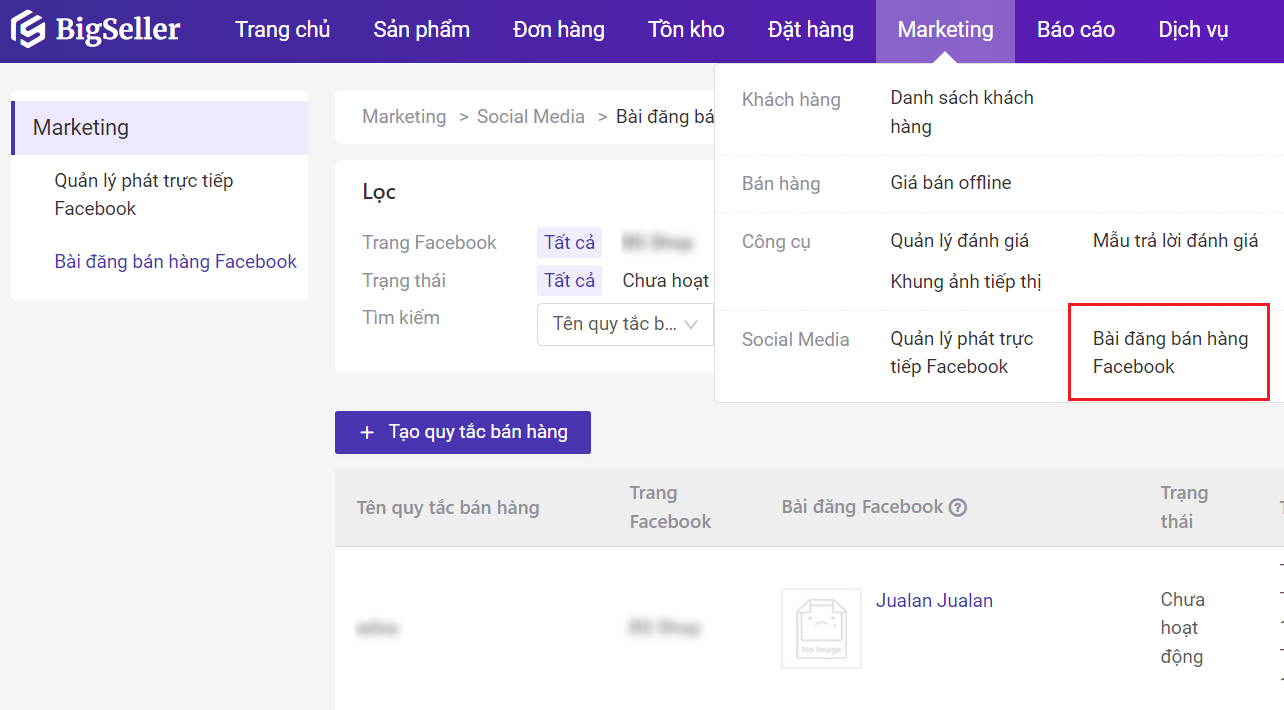Open the Tên quy tắc search type dropdown
This screenshot has height=710, width=1284.
click(625, 324)
